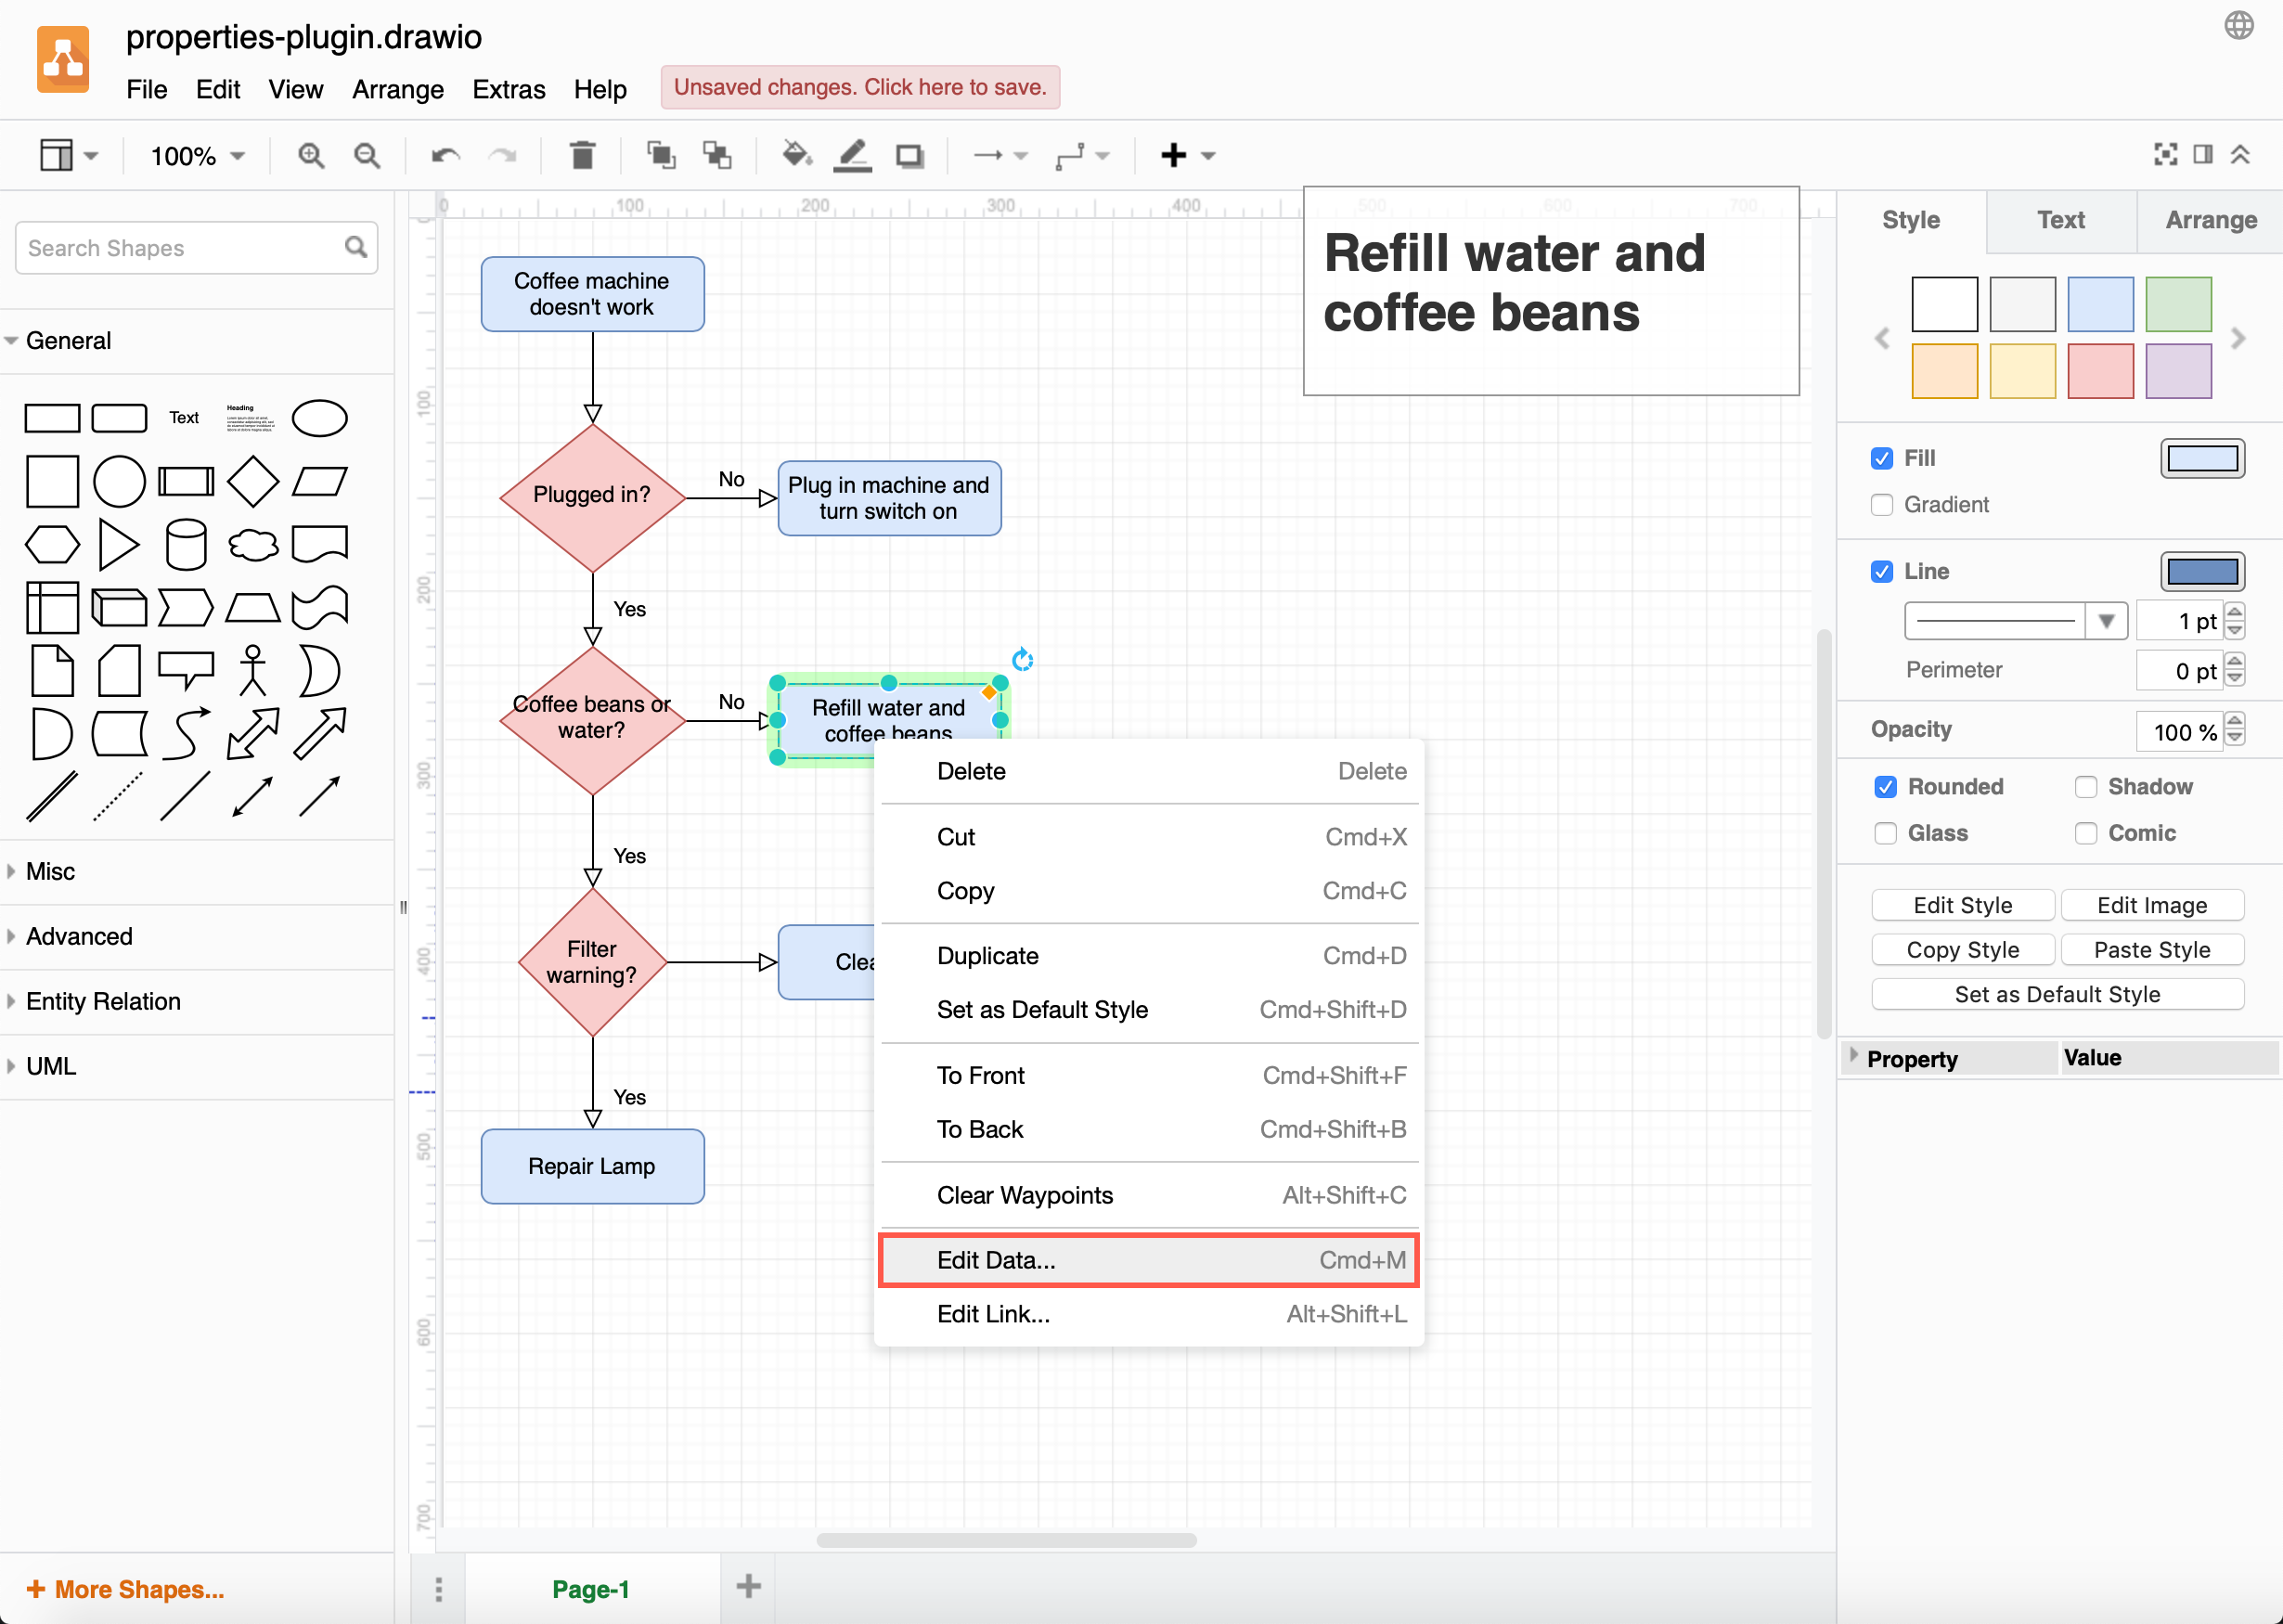Click the Delete icon in the toolbar
2283x1624 pixels.
point(583,155)
